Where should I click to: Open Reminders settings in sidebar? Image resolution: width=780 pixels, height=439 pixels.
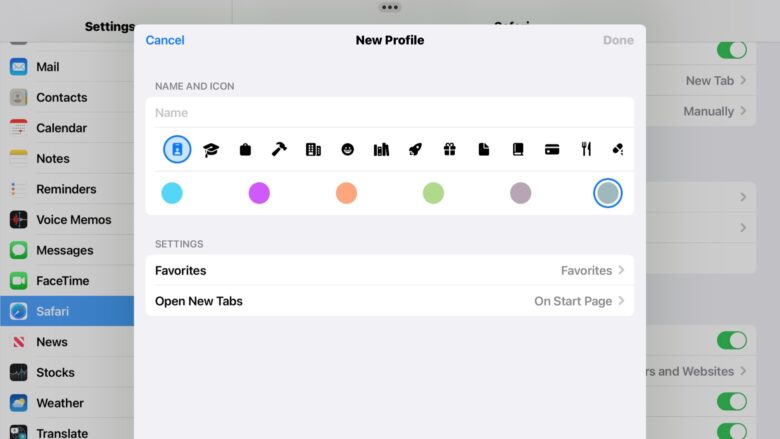tap(67, 189)
